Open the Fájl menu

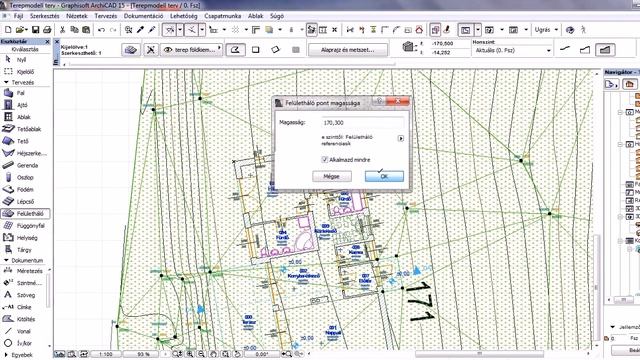coord(18,16)
